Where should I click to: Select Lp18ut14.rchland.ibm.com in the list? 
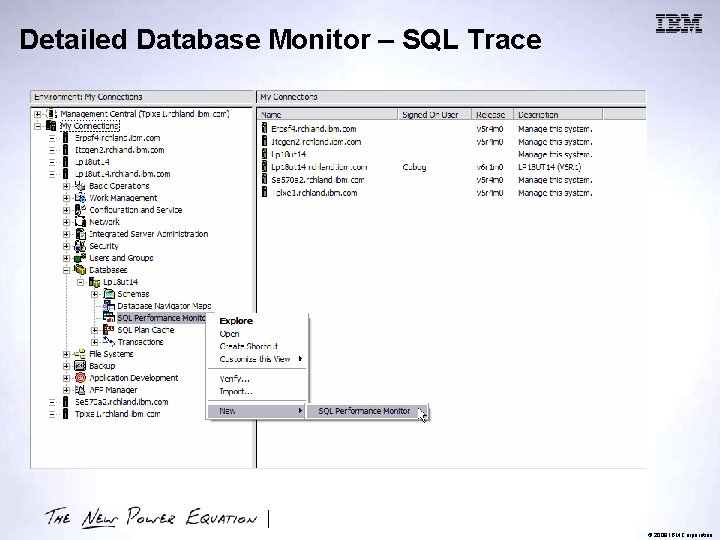[x=319, y=167]
